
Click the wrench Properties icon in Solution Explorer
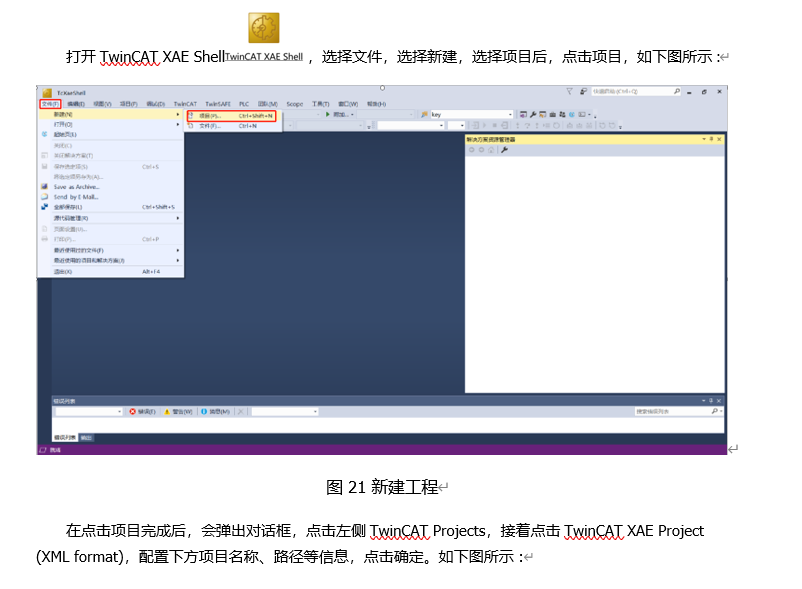[x=505, y=150]
